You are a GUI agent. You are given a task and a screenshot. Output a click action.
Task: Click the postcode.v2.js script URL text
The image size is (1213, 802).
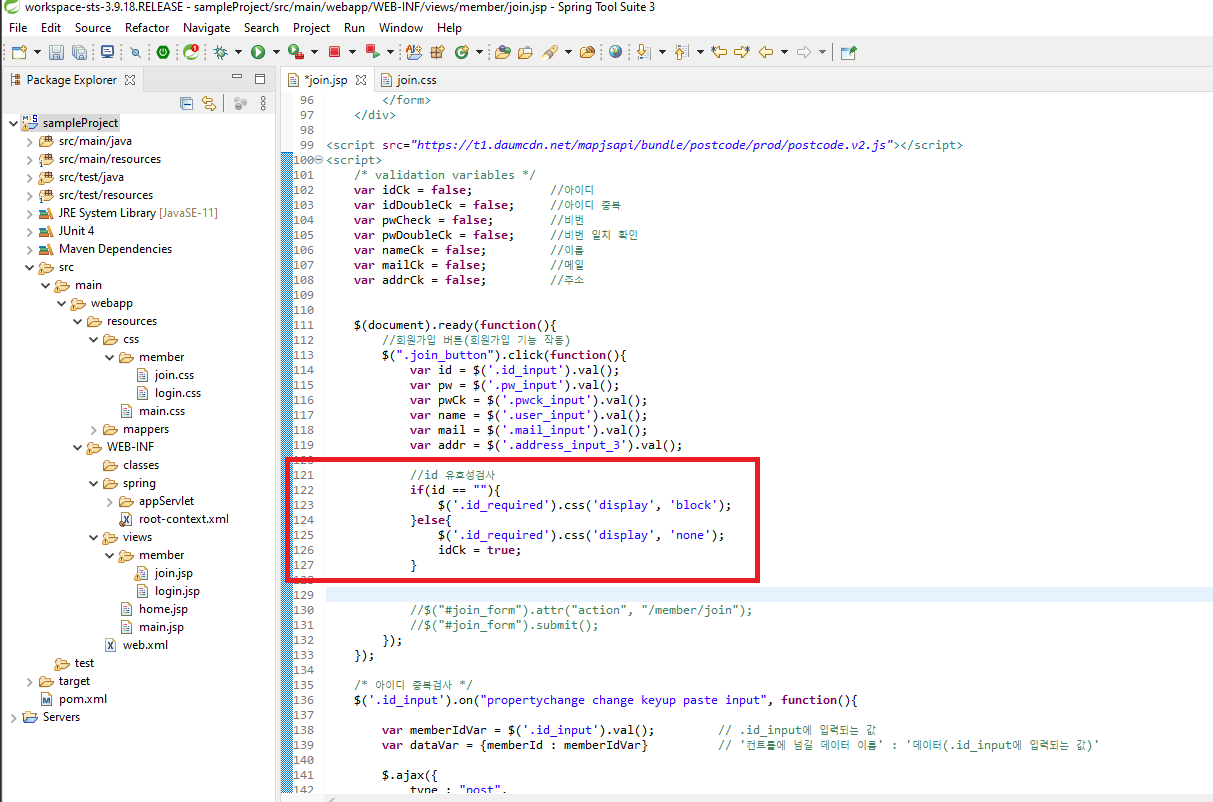[650, 145]
